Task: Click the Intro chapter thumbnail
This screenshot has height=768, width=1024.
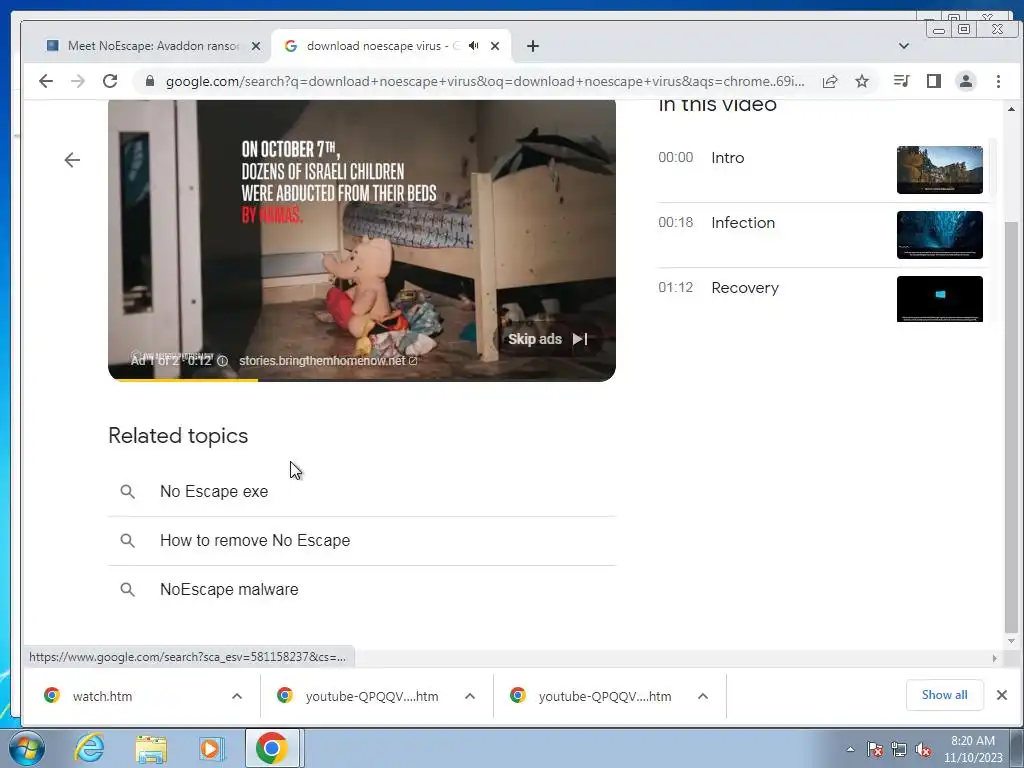Action: [x=940, y=170]
